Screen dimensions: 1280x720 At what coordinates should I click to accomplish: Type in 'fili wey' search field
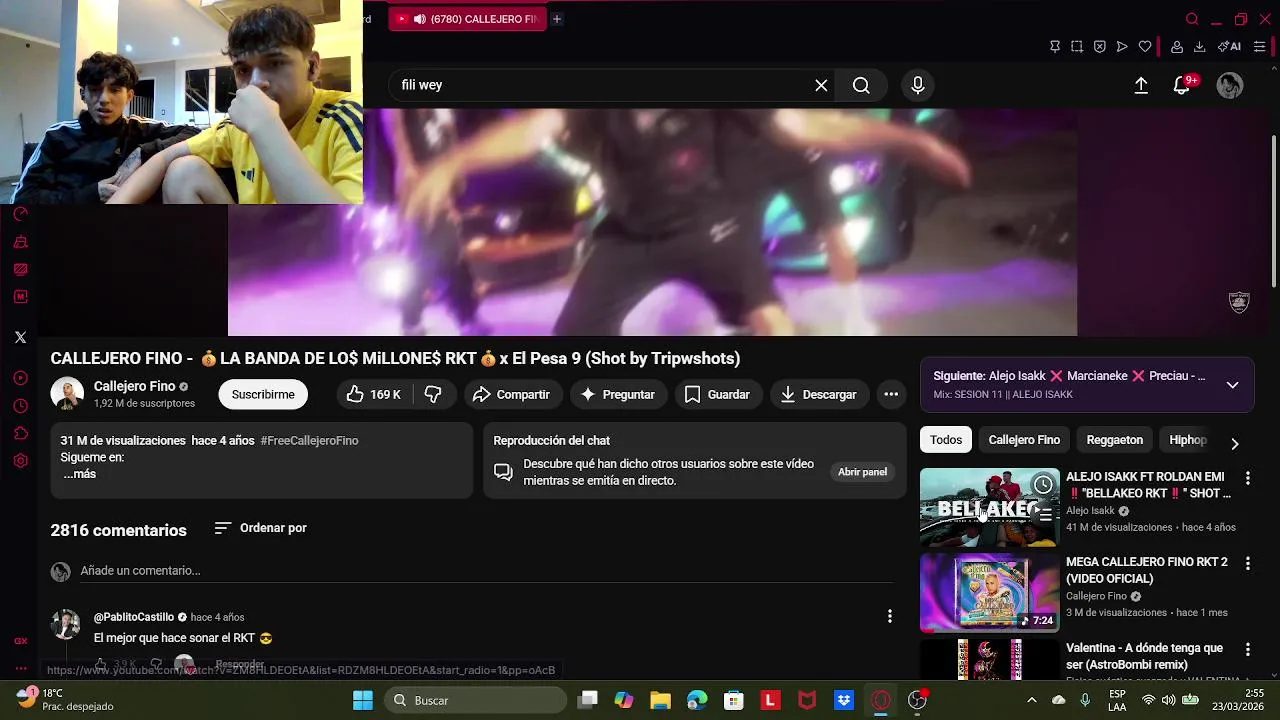pos(600,85)
